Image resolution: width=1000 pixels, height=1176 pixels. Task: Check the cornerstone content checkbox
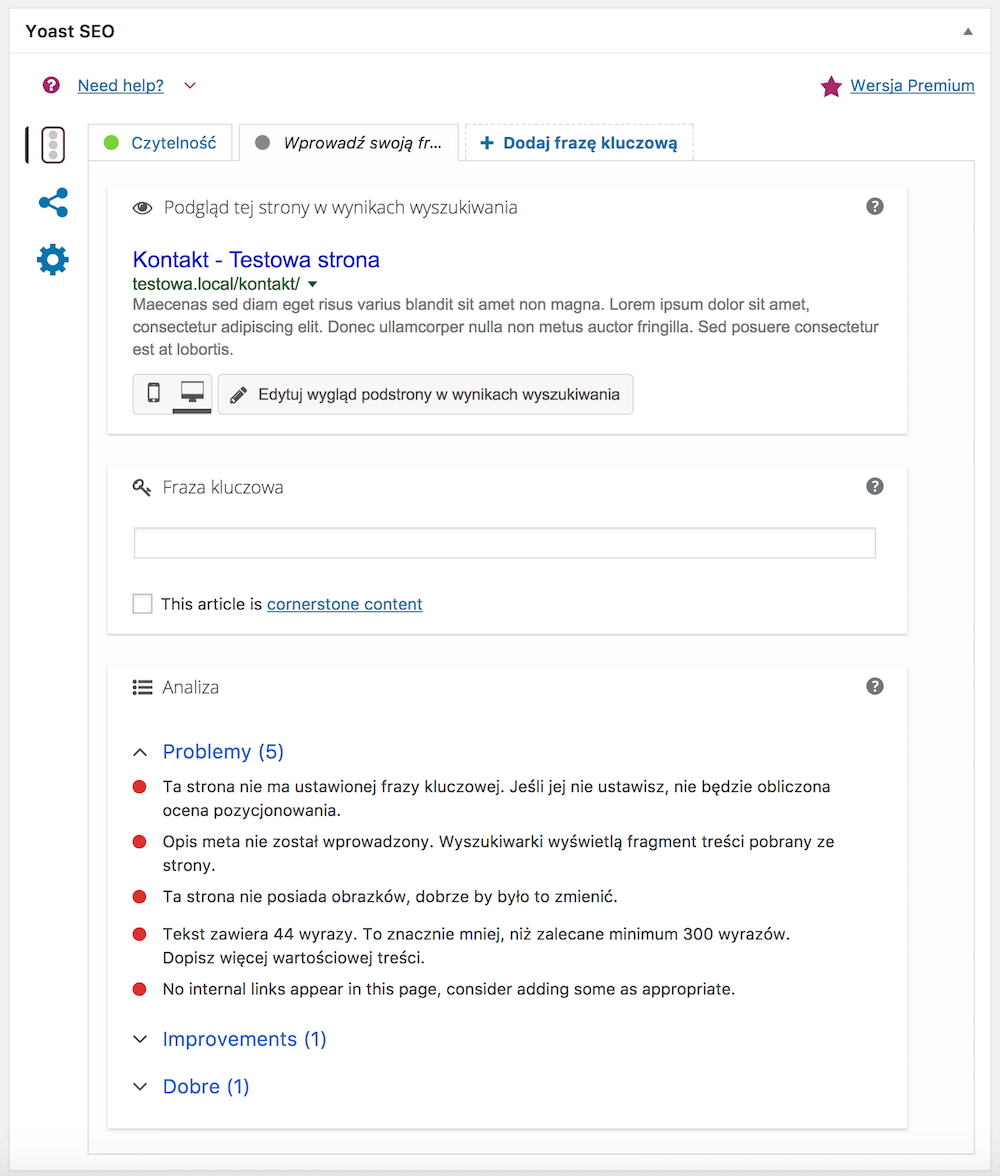tap(143, 604)
